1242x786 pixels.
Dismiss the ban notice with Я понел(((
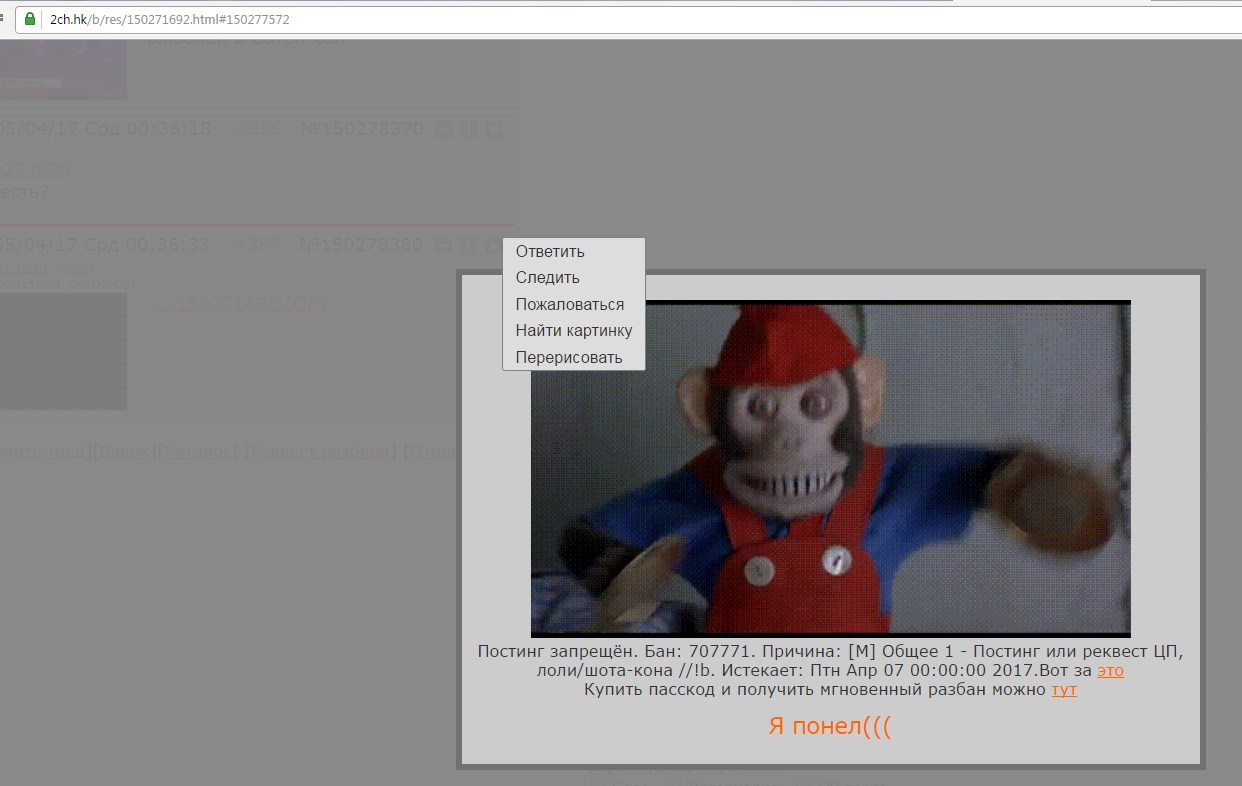pos(829,726)
